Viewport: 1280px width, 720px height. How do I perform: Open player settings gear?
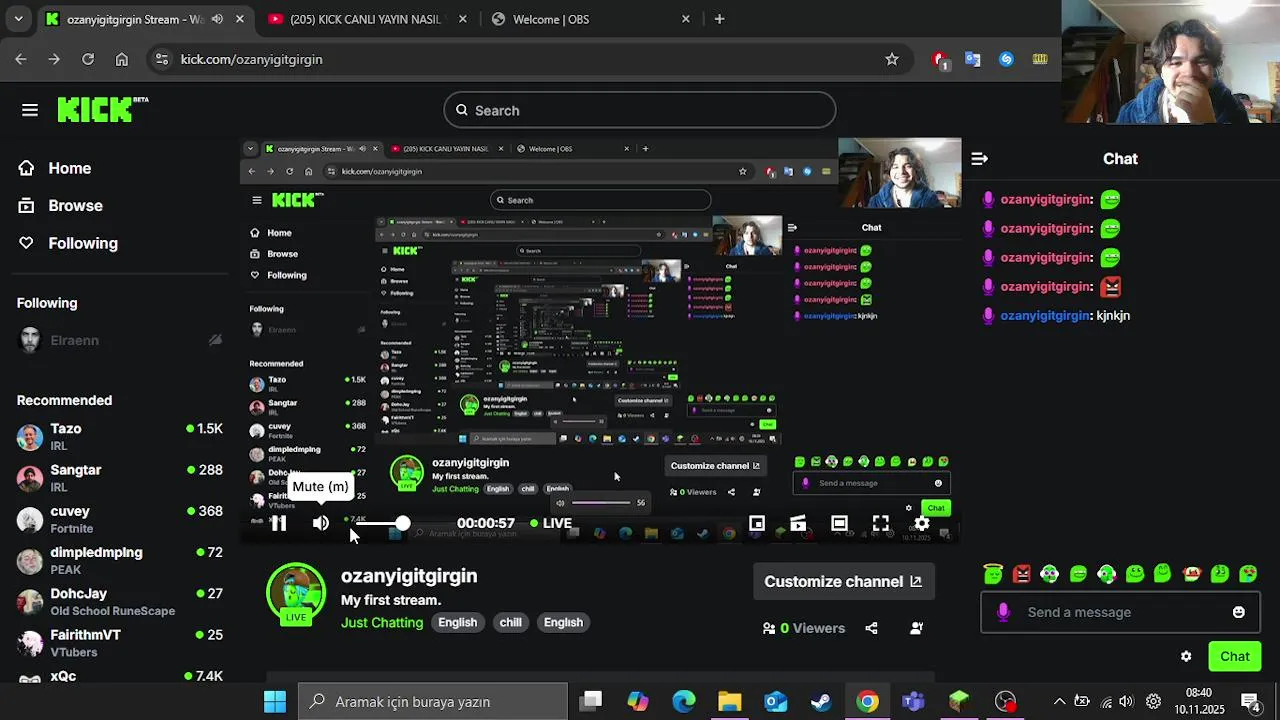[922, 523]
